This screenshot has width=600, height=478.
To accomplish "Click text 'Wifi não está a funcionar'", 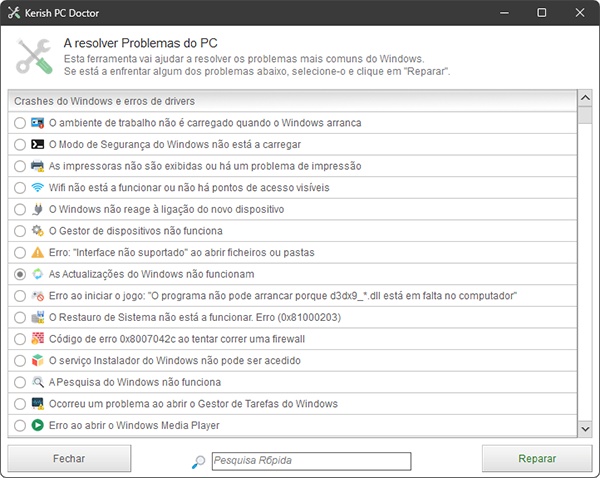I will (105, 188).
